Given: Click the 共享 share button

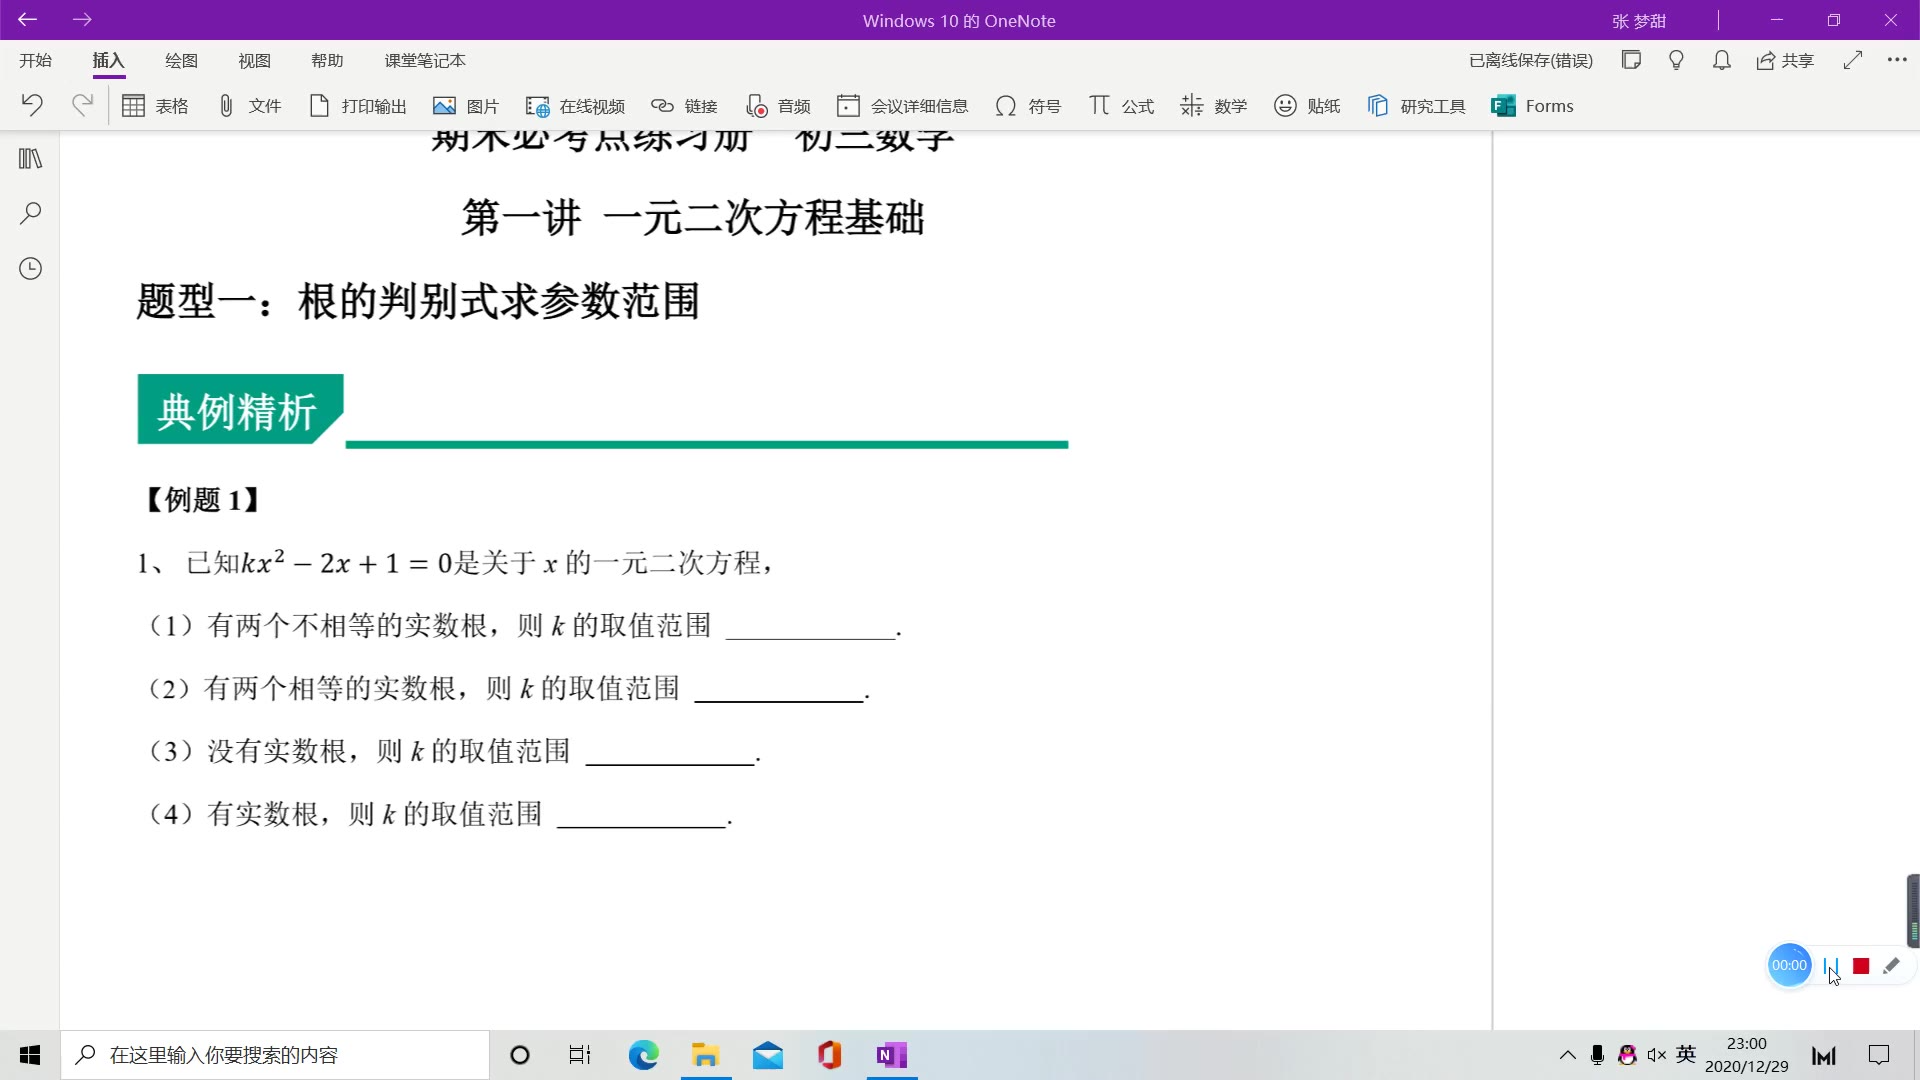Looking at the screenshot, I should coord(1785,61).
